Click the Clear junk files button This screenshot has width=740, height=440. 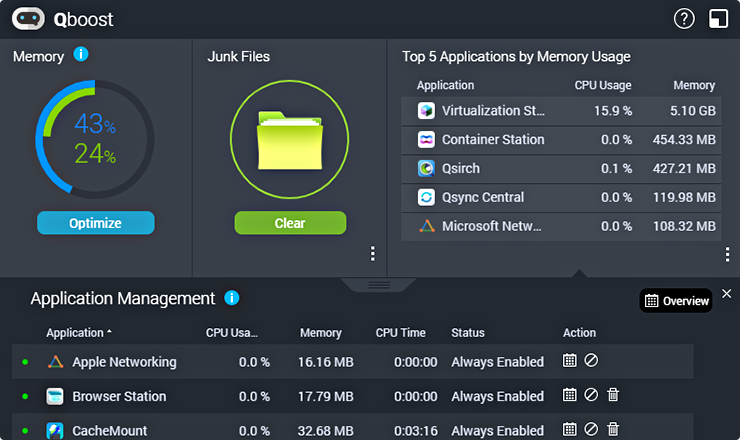[x=290, y=223]
